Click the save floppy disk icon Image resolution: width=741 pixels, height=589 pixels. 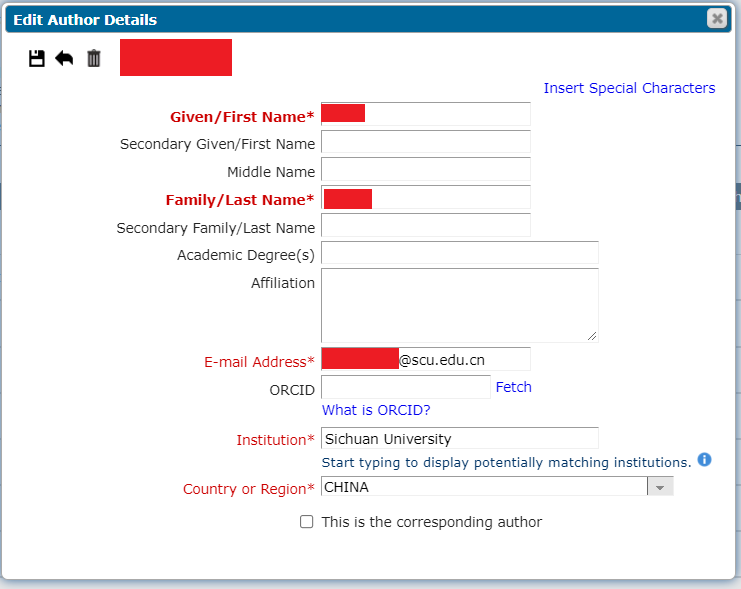coord(37,59)
